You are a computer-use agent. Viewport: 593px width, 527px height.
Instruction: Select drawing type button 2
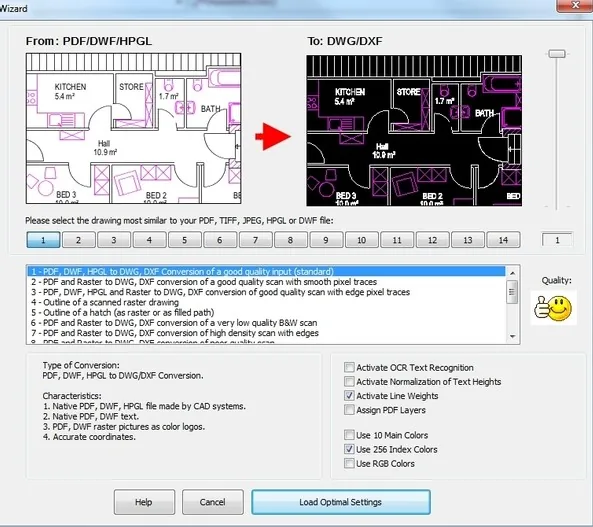click(x=78, y=240)
